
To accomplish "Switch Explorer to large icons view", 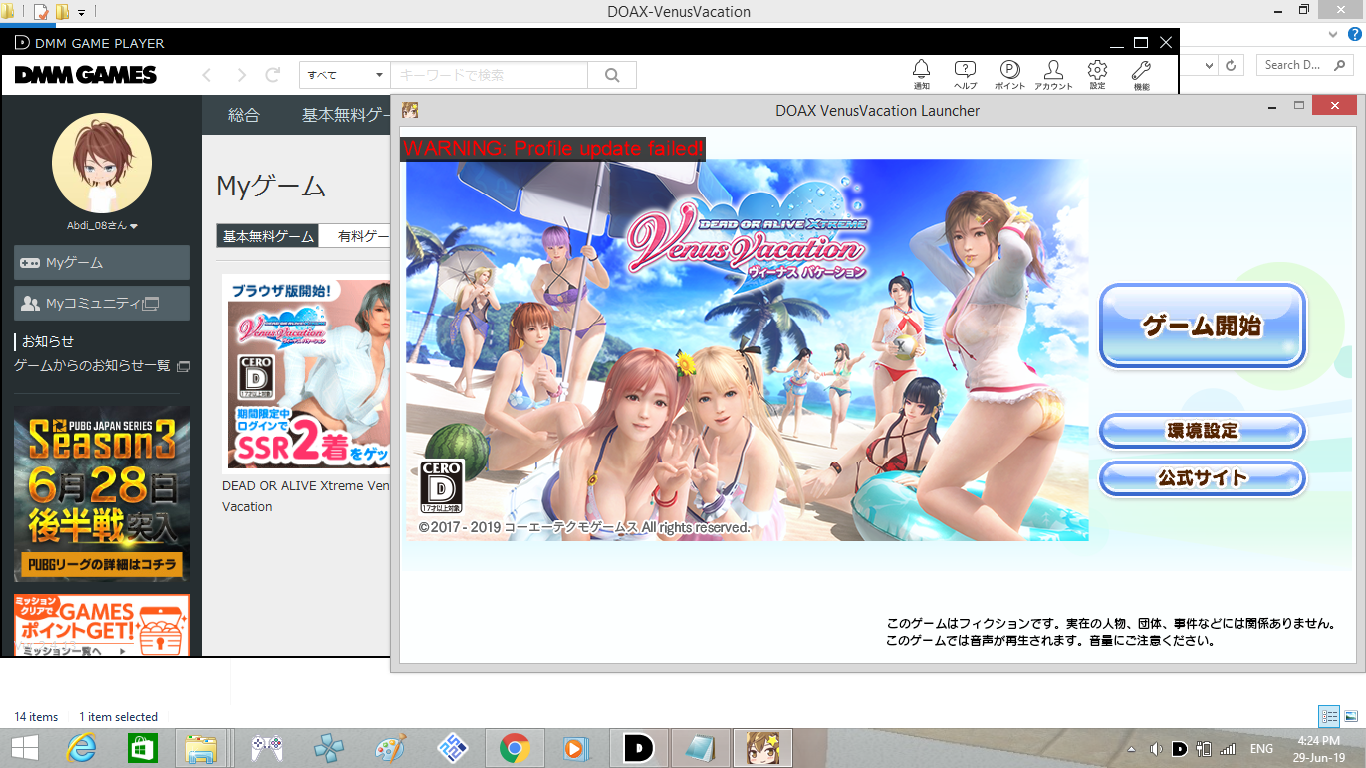I will (1350, 716).
